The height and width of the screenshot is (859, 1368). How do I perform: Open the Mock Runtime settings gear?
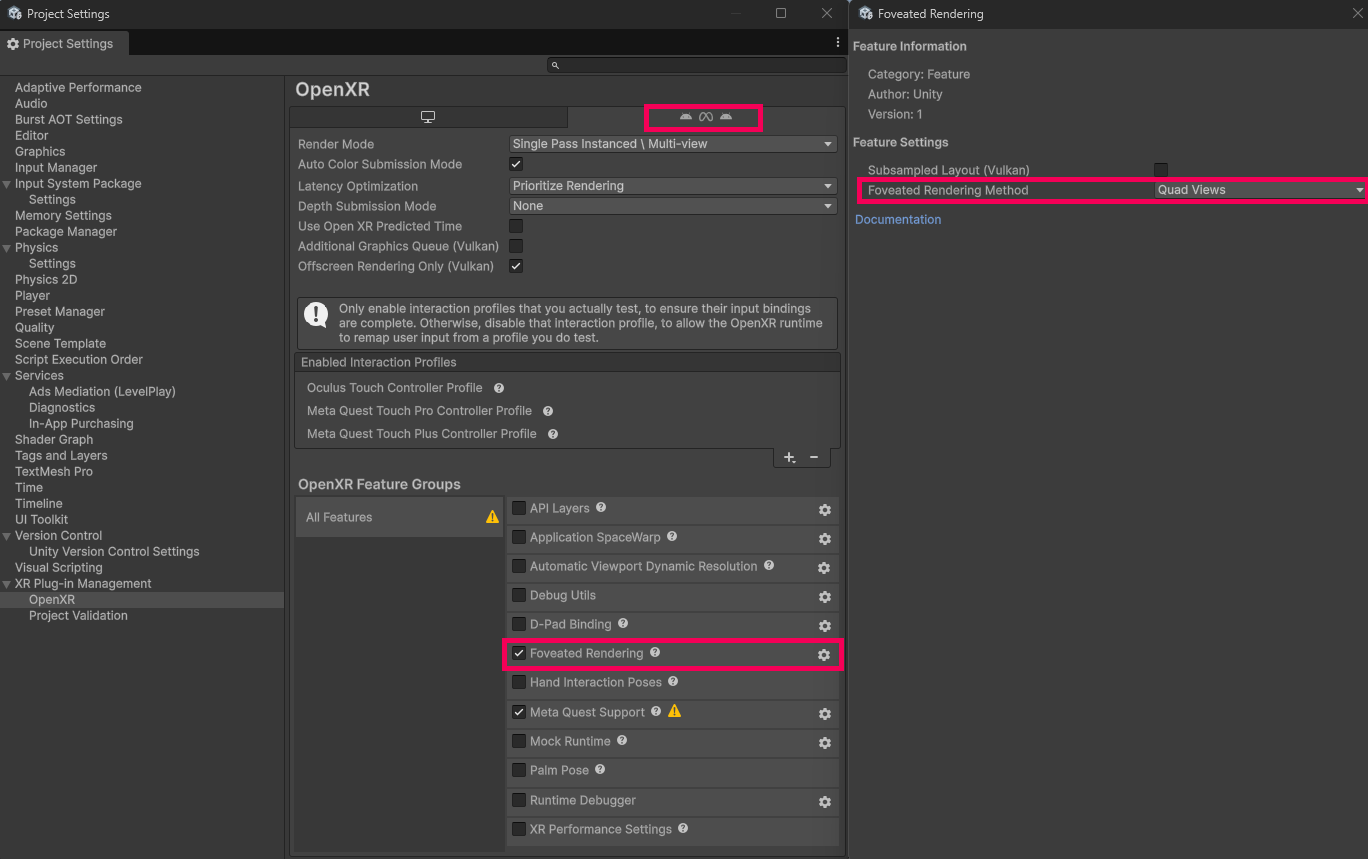coord(824,743)
